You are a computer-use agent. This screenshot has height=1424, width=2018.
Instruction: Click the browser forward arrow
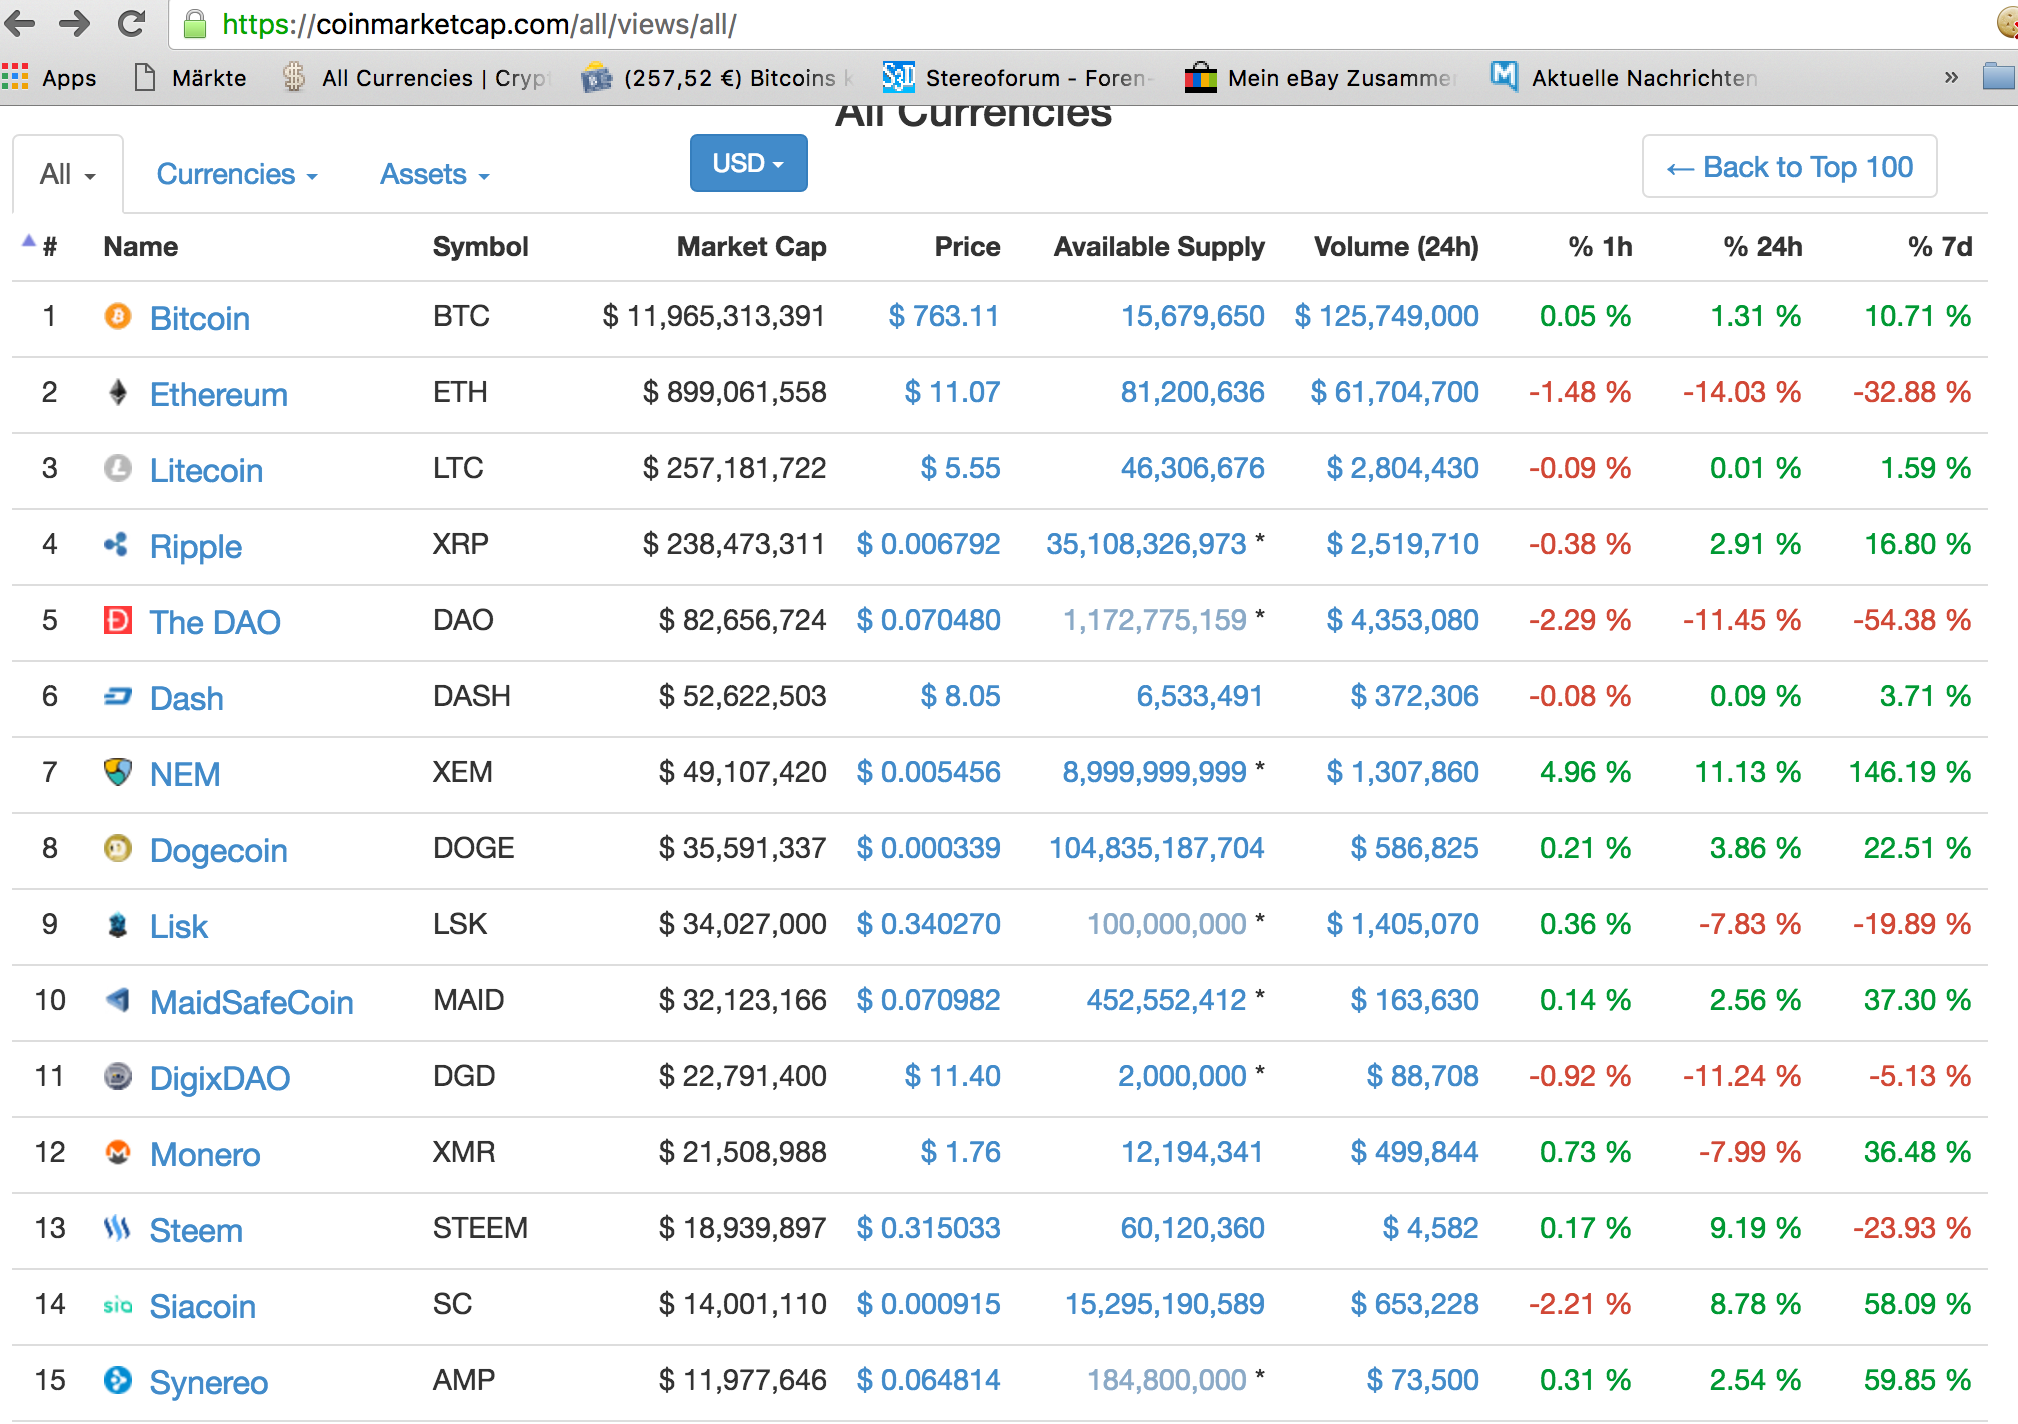tap(75, 22)
